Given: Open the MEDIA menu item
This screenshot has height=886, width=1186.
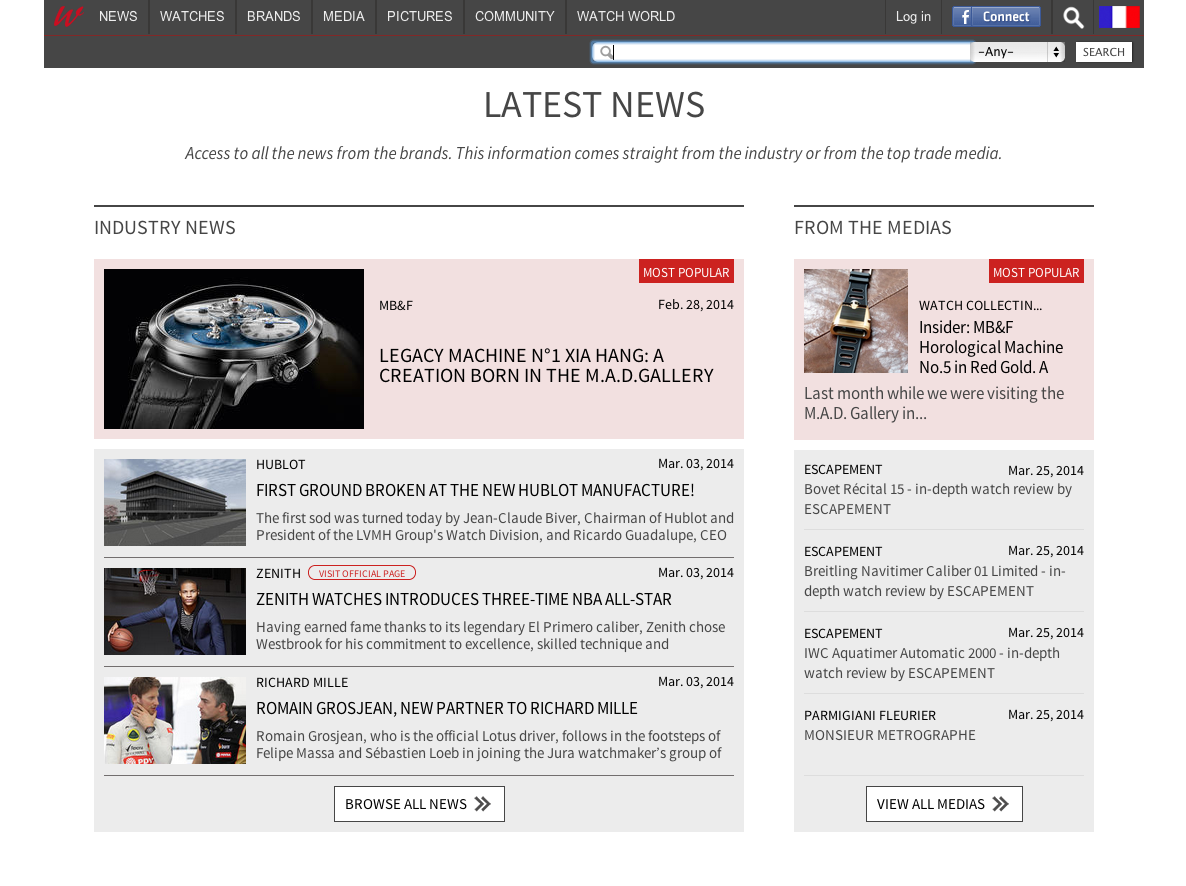Looking at the screenshot, I should point(343,17).
